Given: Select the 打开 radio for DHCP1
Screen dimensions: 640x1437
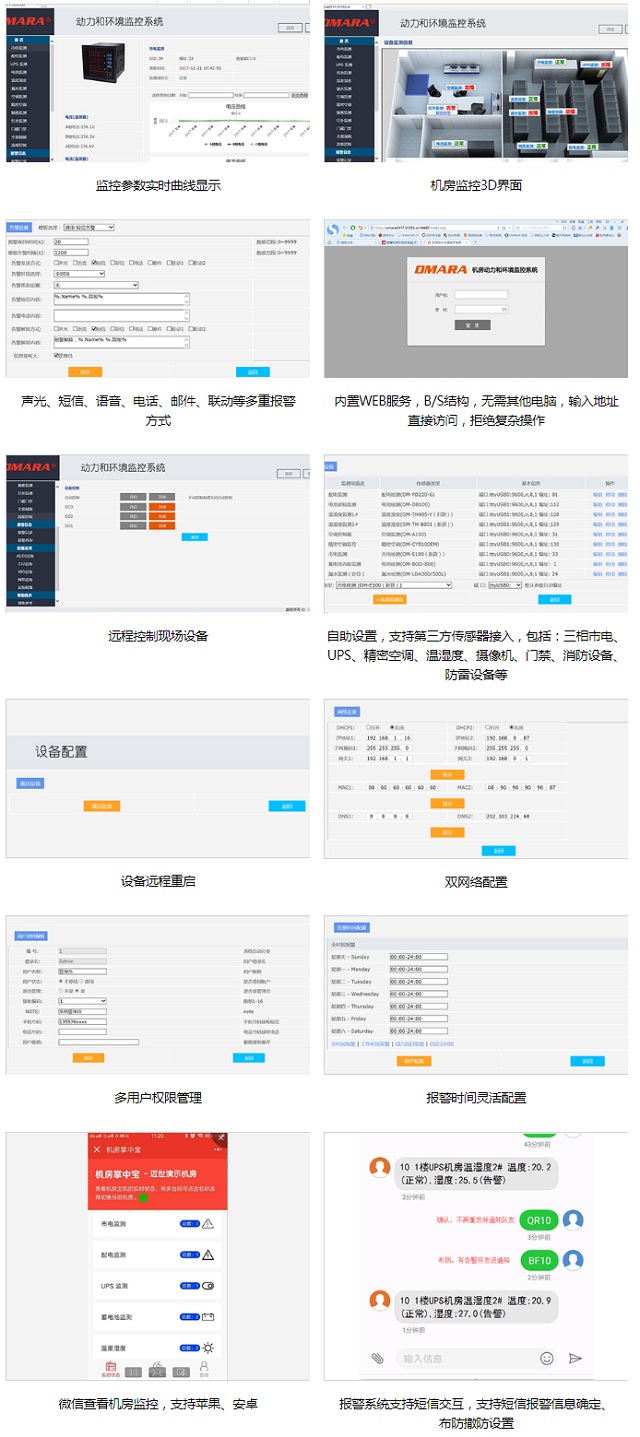Looking at the screenshot, I should click(x=368, y=727).
